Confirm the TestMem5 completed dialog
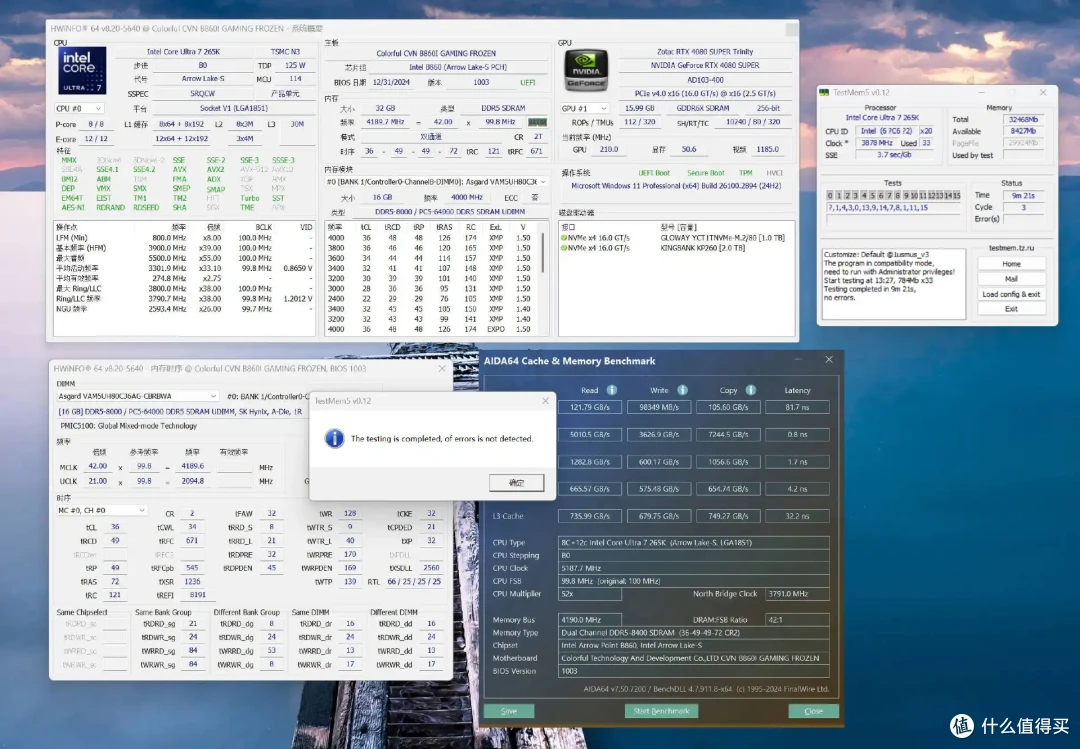The image size is (1080, 749). coord(517,482)
